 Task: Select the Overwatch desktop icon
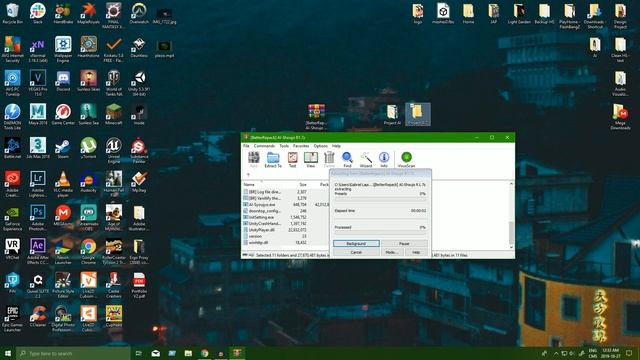click(x=139, y=13)
